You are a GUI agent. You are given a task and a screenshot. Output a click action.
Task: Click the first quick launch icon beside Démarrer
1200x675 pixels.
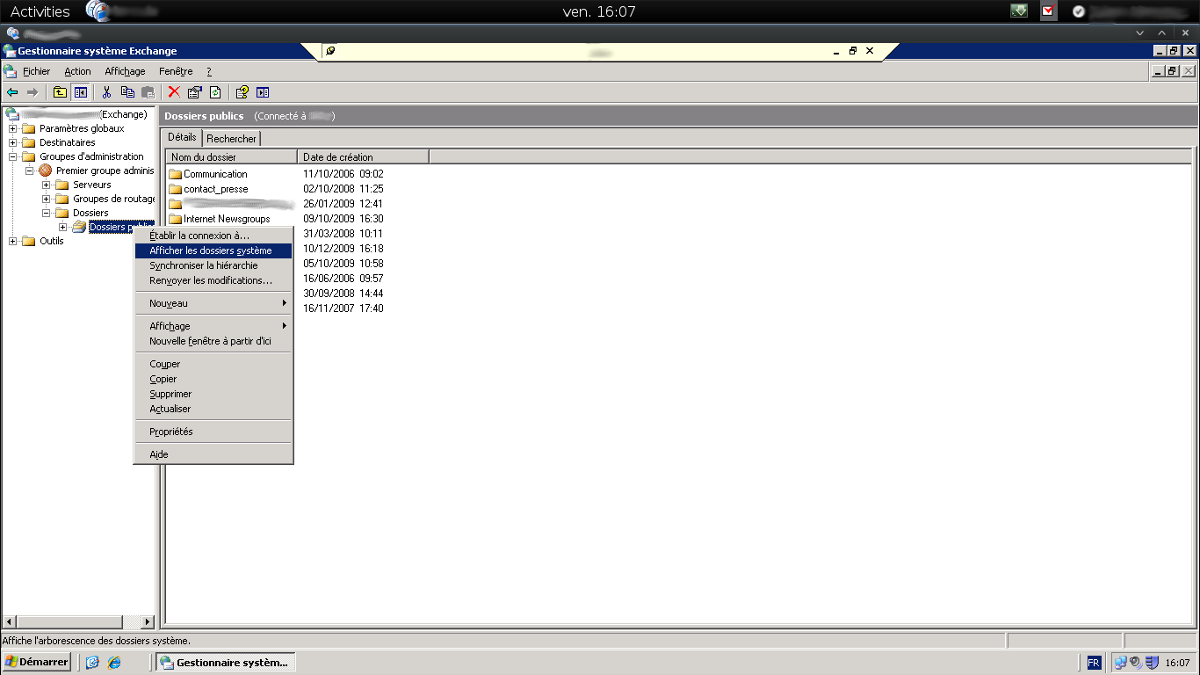point(92,662)
